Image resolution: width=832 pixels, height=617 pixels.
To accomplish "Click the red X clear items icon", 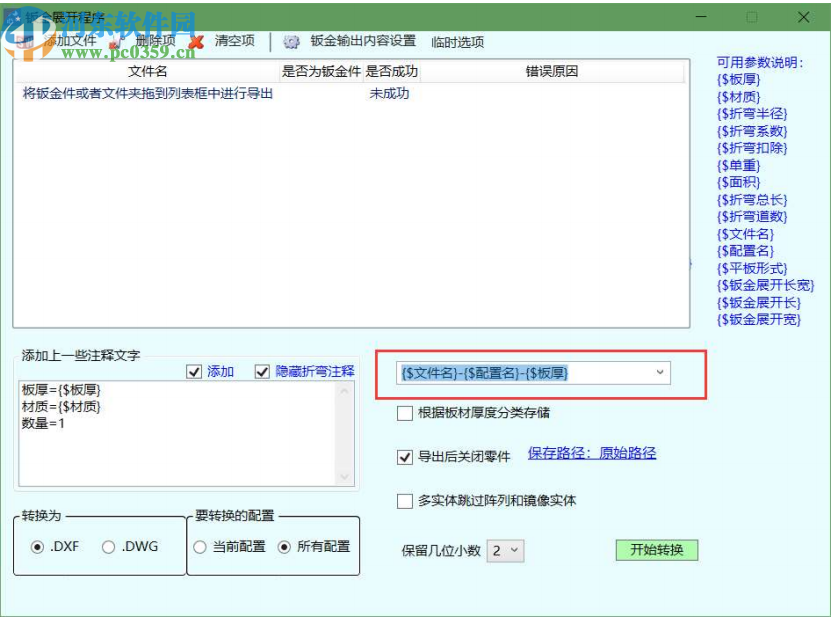I will pyautogui.click(x=196, y=42).
